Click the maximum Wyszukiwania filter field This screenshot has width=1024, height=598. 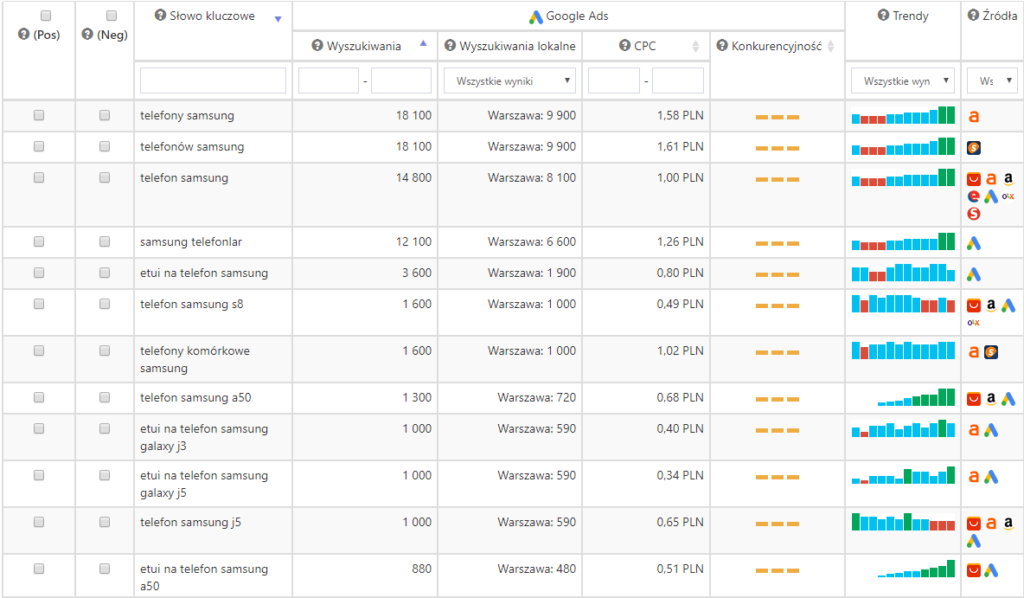[401, 80]
